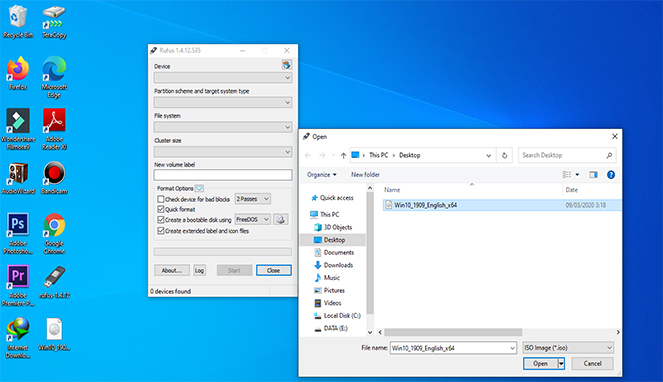Image resolution: width=663 pixels, height=382 pixels.
Task: Click the disc image select icon in Rufus
Action: click(281, 219)
